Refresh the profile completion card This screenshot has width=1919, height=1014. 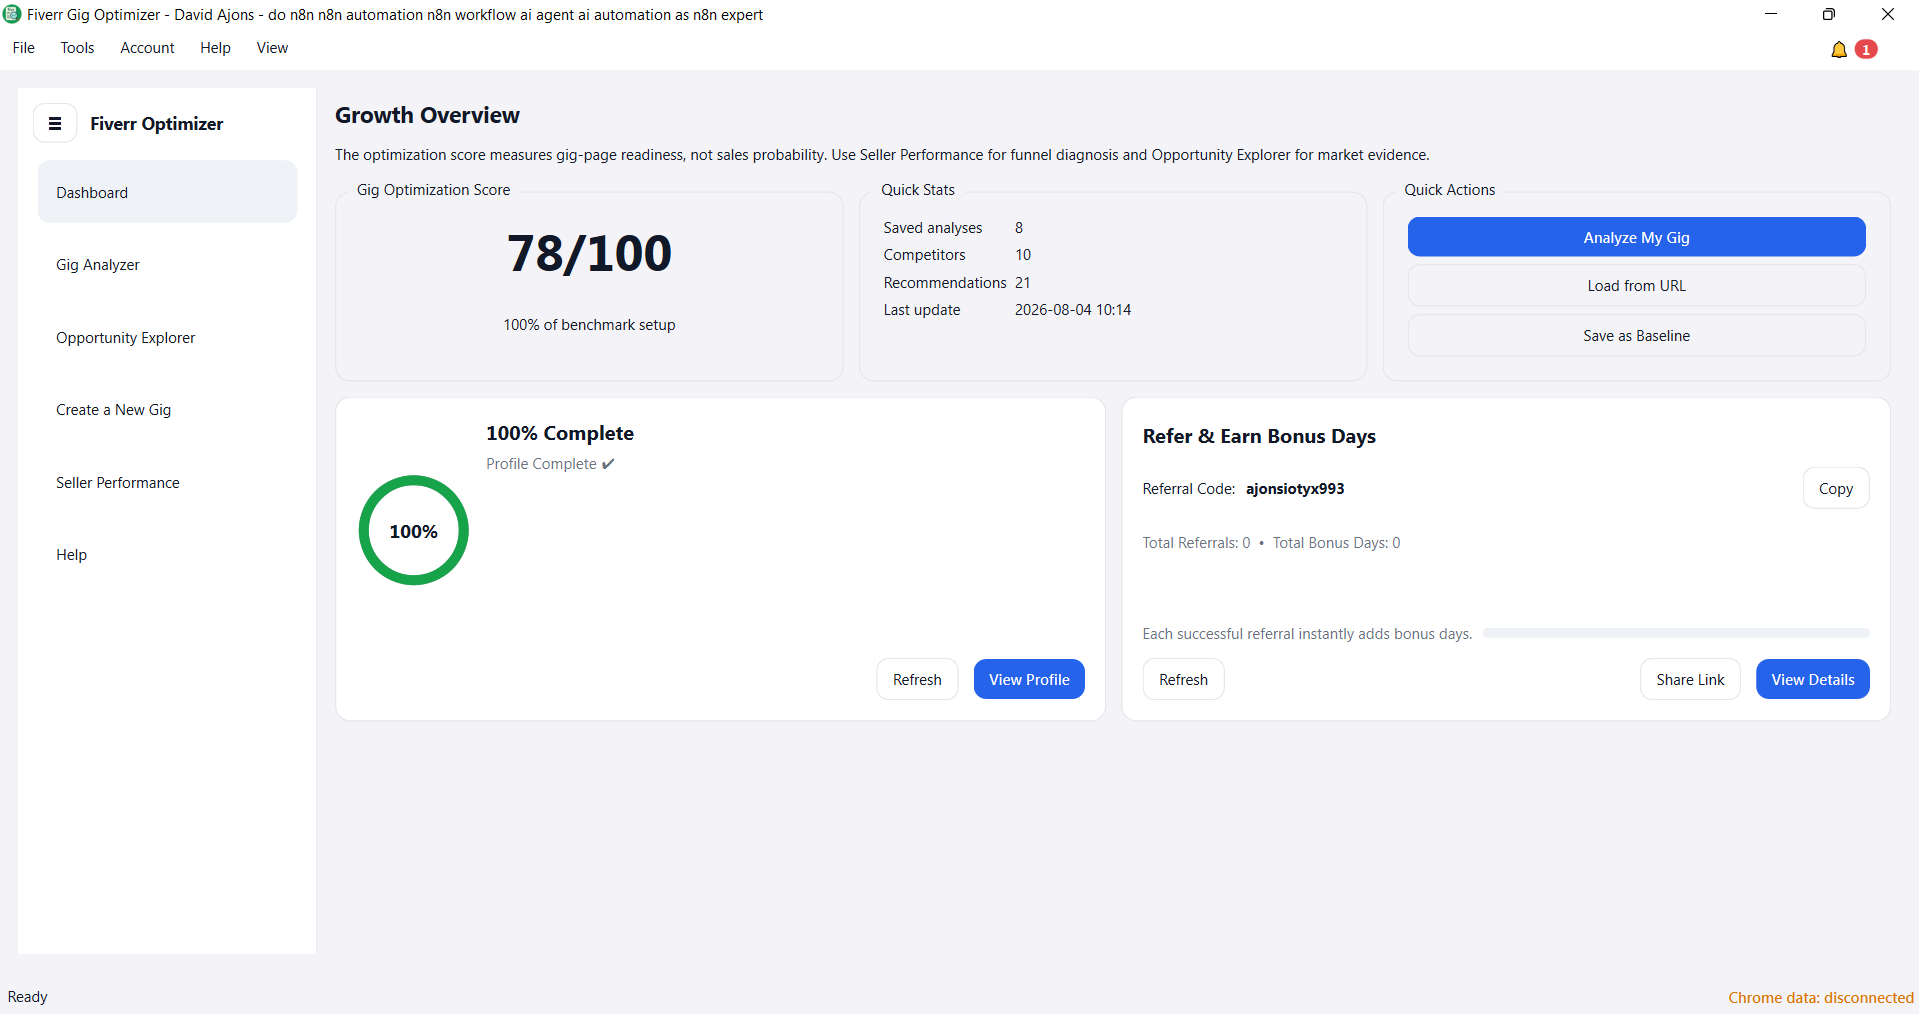(917, 679)
